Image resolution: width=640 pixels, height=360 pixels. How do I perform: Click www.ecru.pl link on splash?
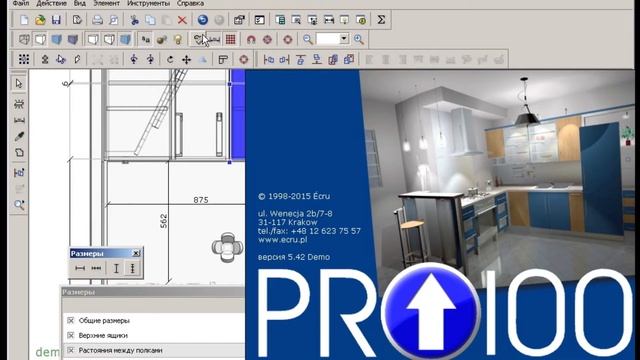(x=282, y=240)
